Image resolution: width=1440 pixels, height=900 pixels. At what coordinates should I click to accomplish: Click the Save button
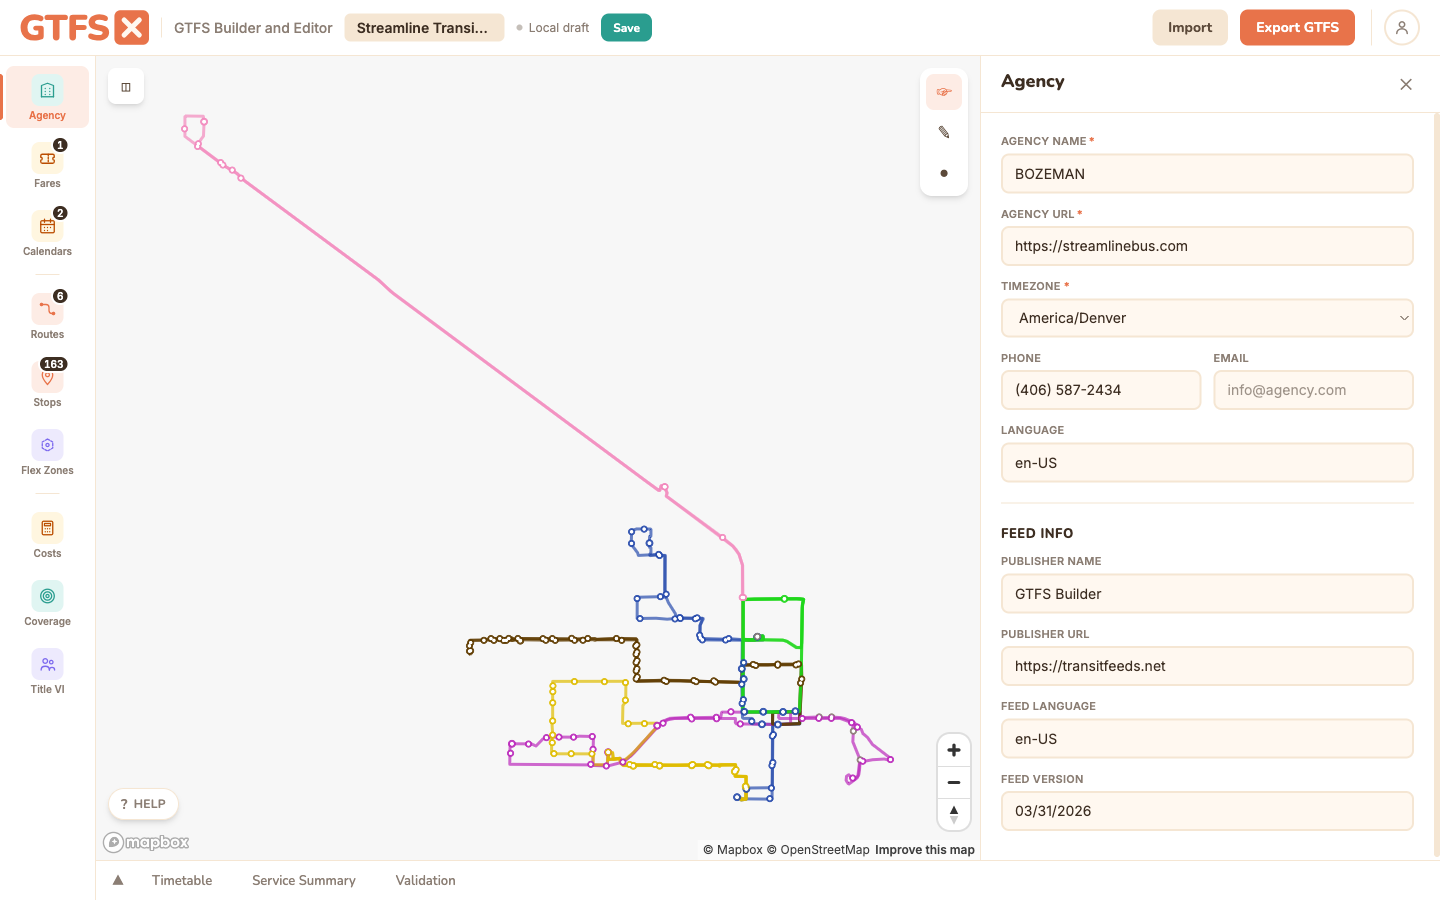626,28
